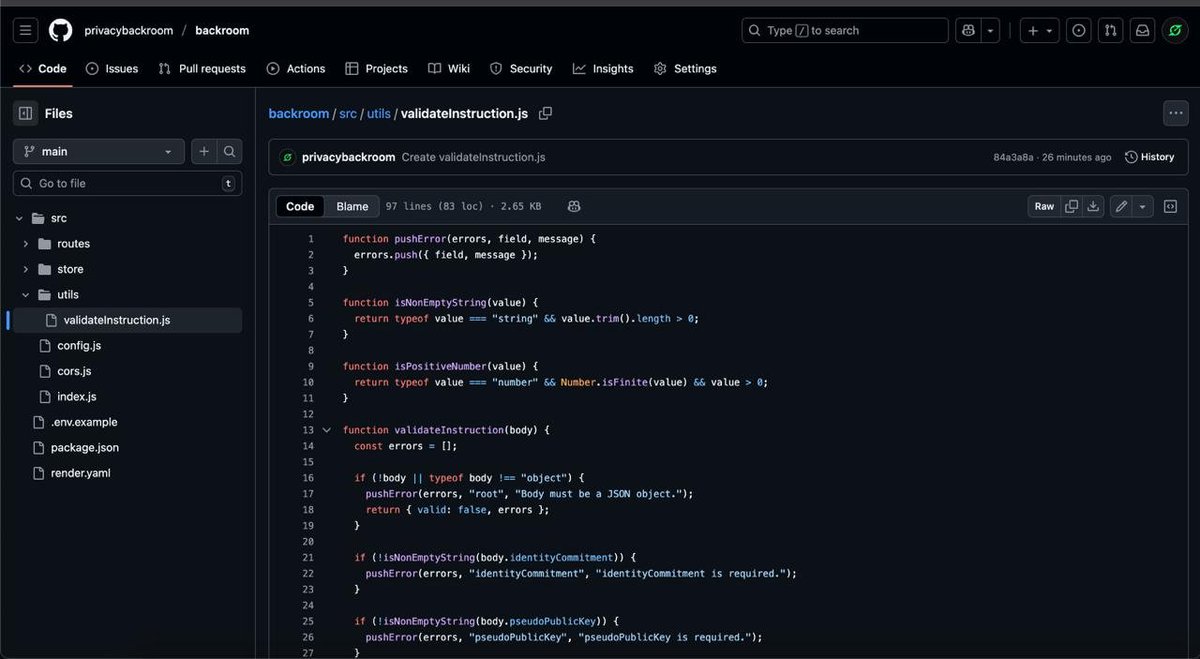Open commit hash 84a3a8a

1014,157
